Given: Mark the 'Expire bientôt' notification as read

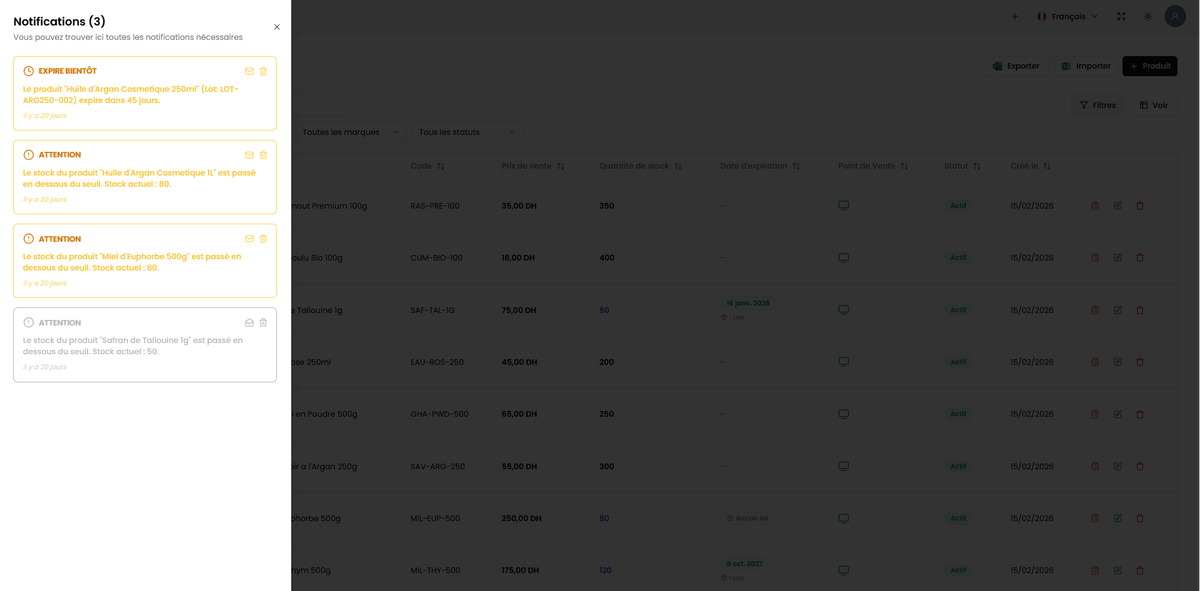Looking at the screenshot, I should pyautogui.click(x=249, y=71).
